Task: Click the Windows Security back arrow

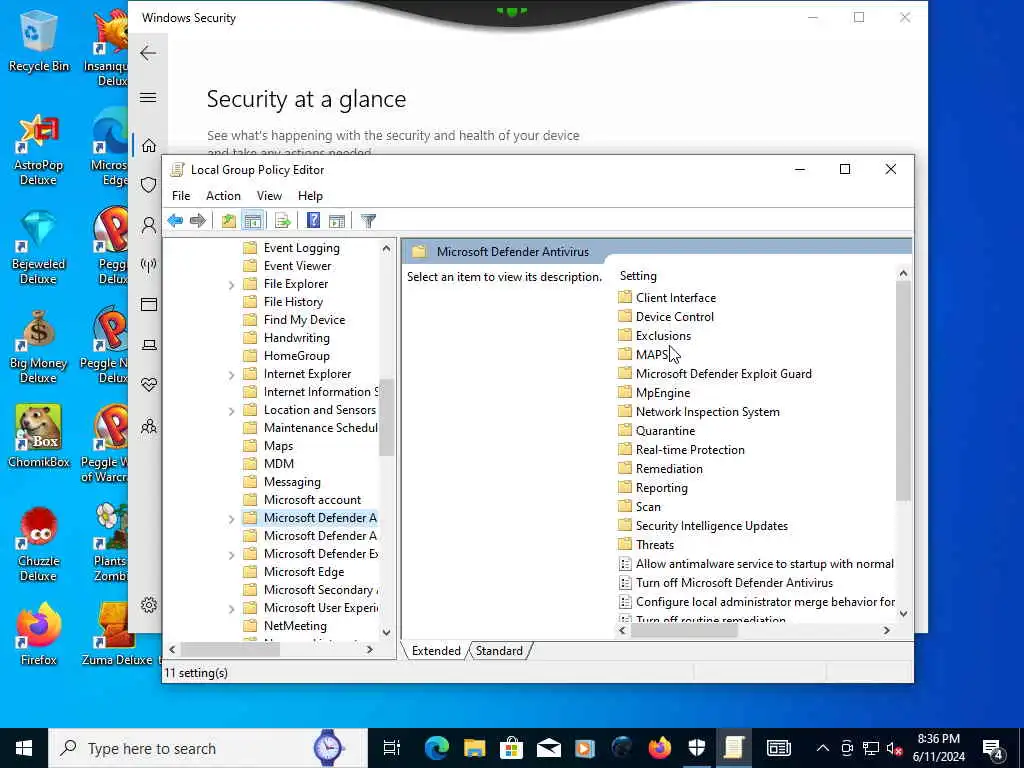Action: click(x=148, y=53)
